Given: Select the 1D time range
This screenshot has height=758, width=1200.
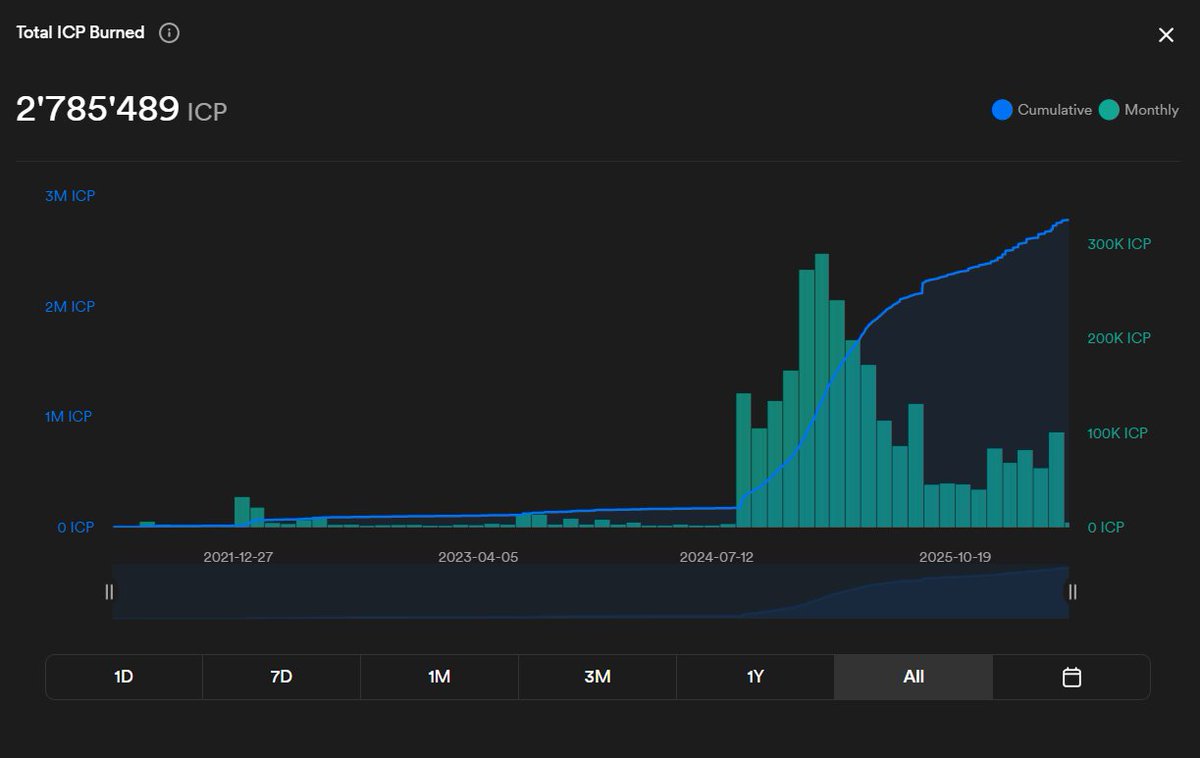Looking at the screenshot, I should click(124, 677).
